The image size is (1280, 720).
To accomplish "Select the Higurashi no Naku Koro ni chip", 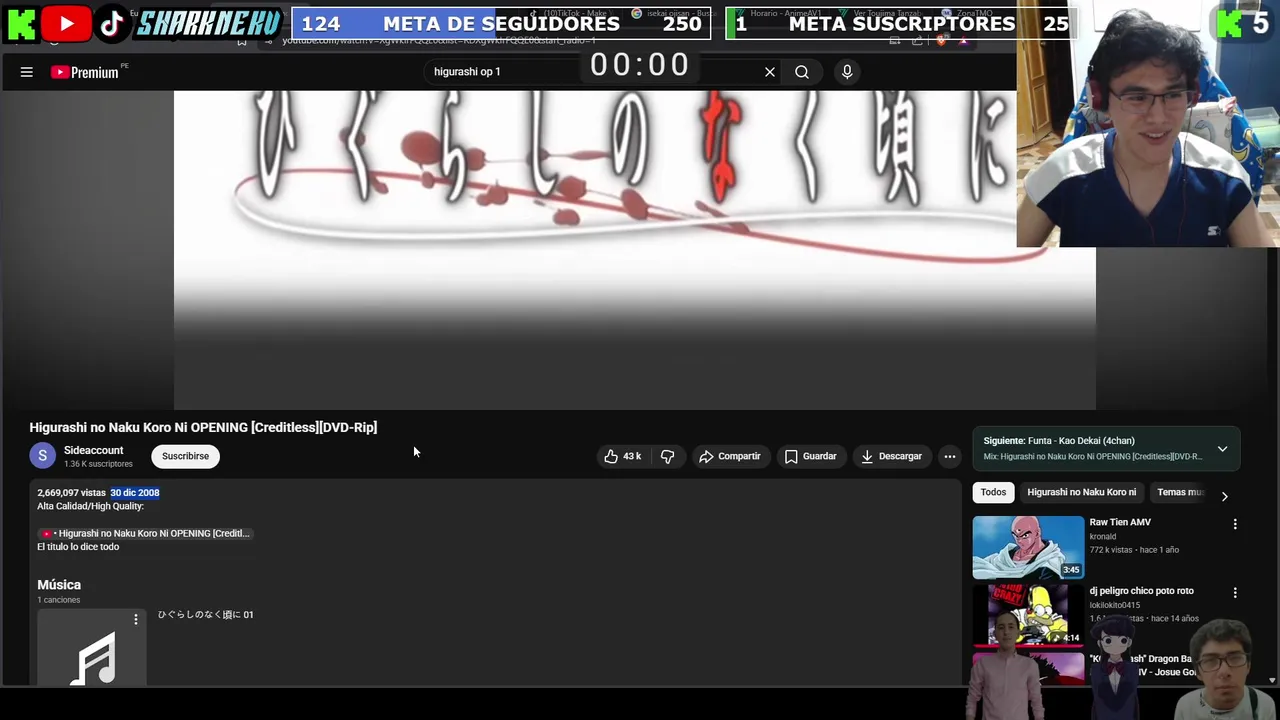I will 1081,492.
